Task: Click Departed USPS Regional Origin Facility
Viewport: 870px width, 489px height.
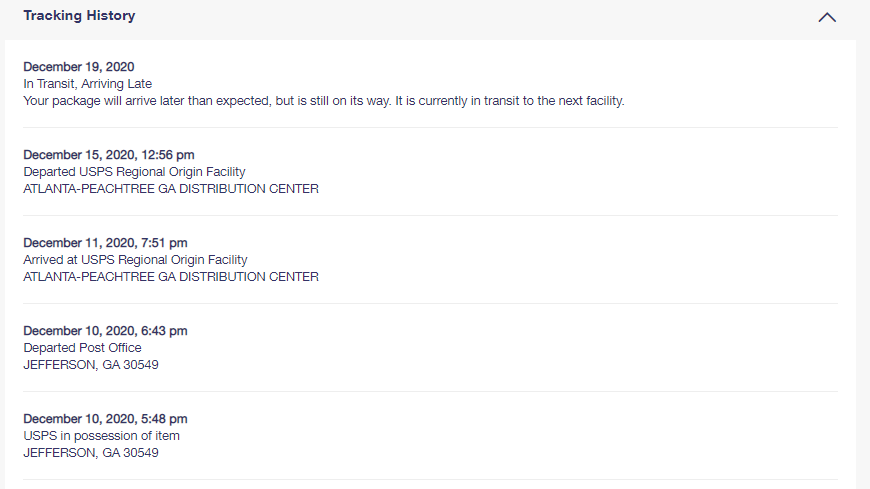Action: 135,172
